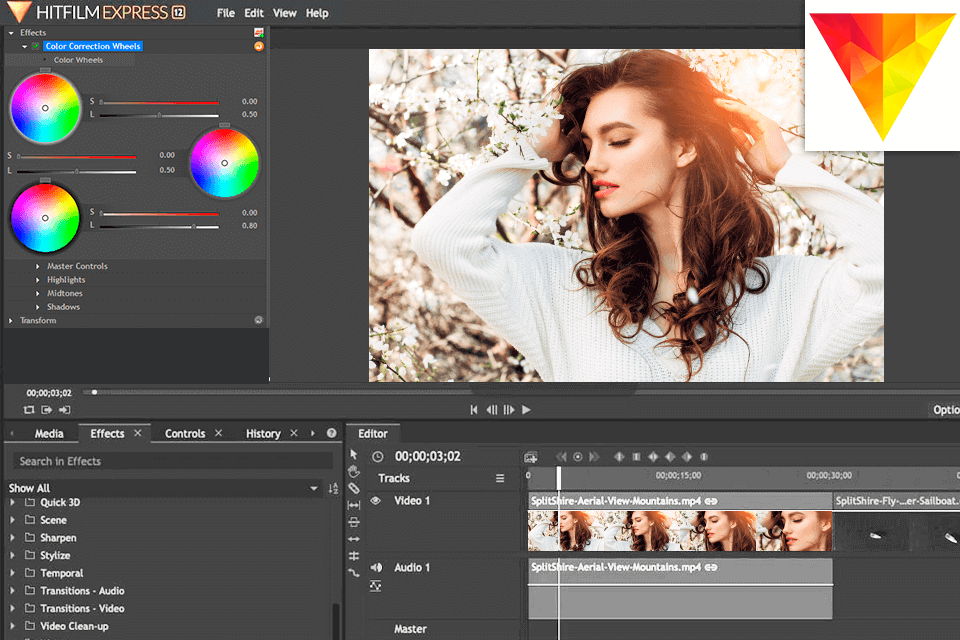Open the Help menu
Image resolution: width=960 pixels, height=640 pixels.
pyautogui.click(x=317, y=13)
